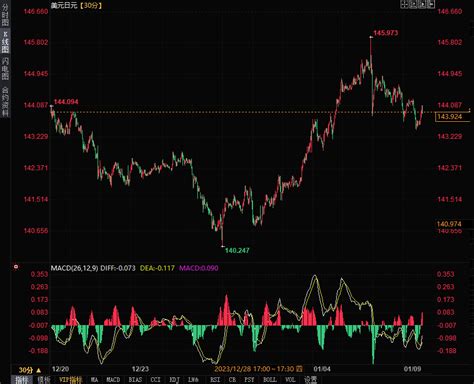Click the 145.973 high price marker
Viewport: 474px width, 384px height.
[386, 33]
